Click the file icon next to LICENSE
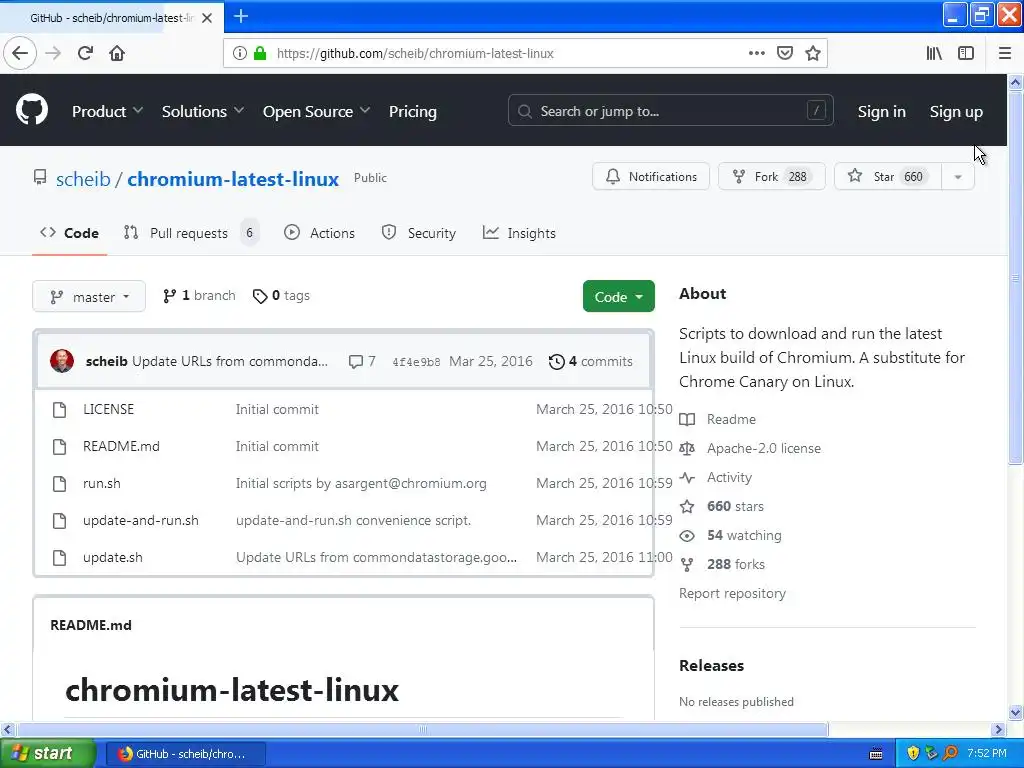Image resolution: width=1024 pixels, height=768 pixels. coord(59,409)
